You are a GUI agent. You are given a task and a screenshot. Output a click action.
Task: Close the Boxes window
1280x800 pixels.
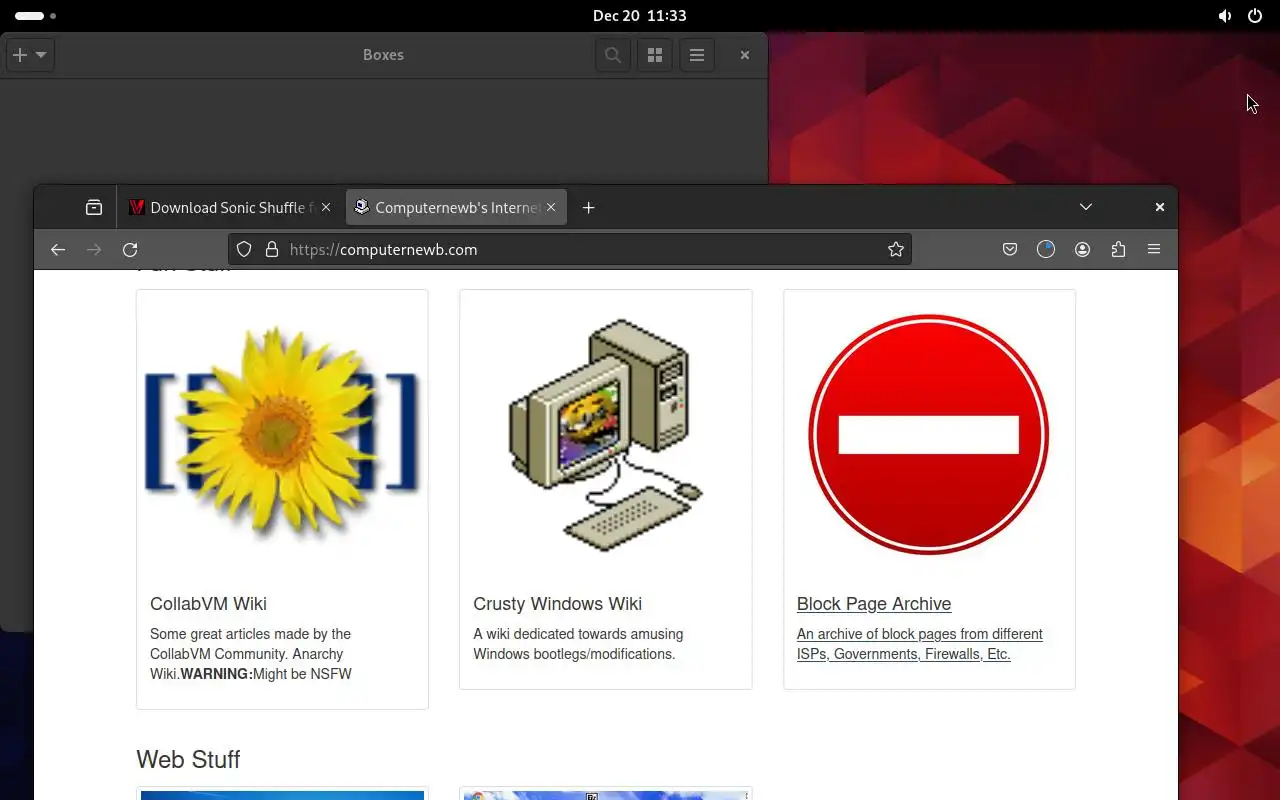(745, 55)
